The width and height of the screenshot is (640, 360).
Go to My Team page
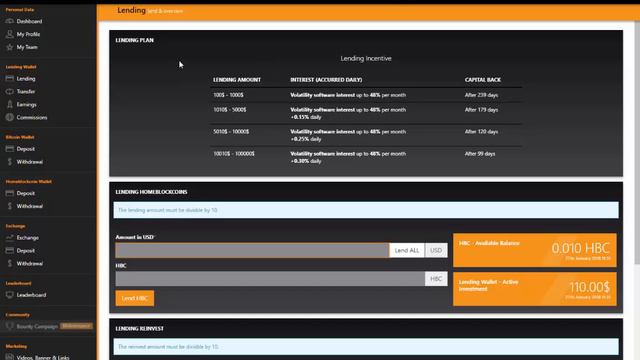[27, 47]
